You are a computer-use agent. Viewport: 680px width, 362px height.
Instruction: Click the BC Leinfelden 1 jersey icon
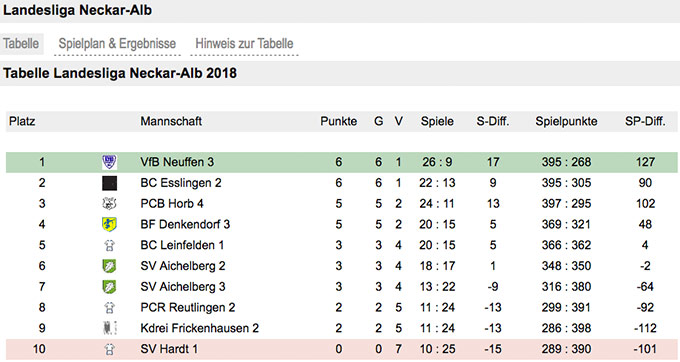(x=109, y=245)
